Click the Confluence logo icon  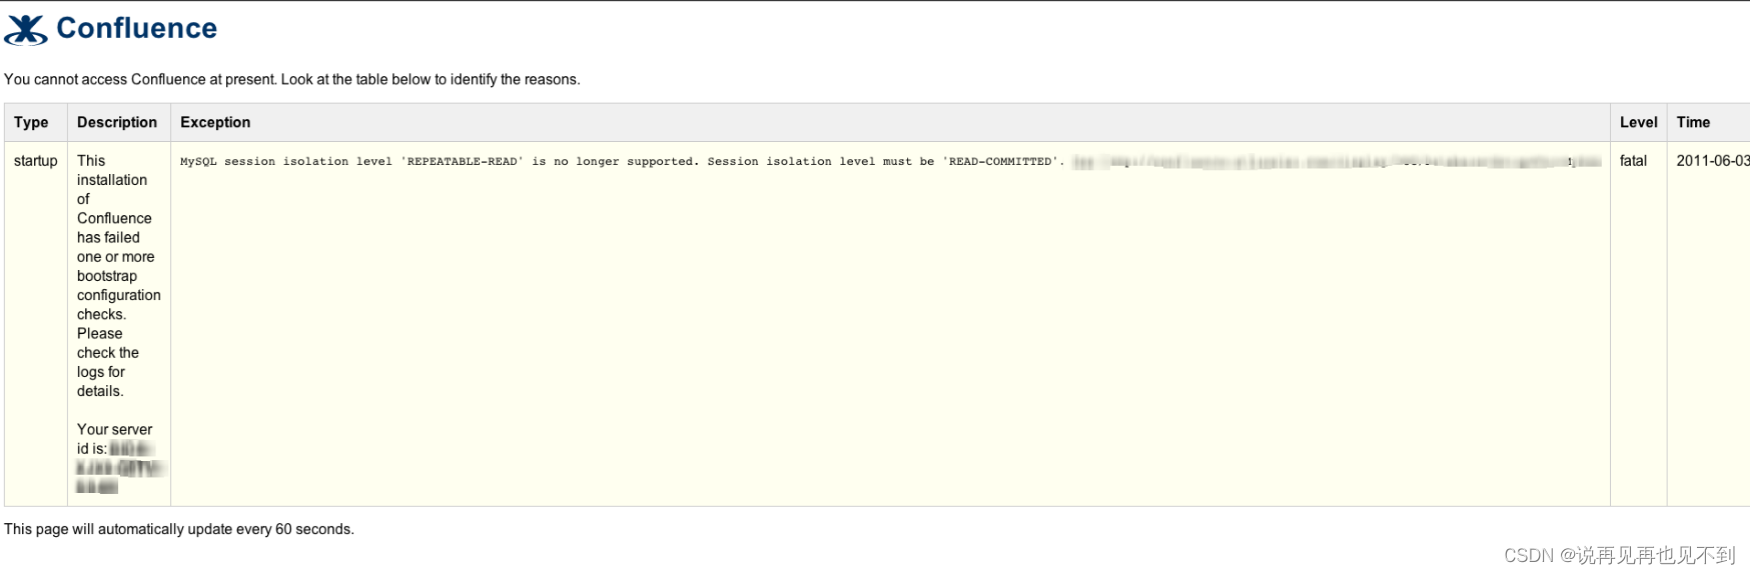[x=26, y=30]
